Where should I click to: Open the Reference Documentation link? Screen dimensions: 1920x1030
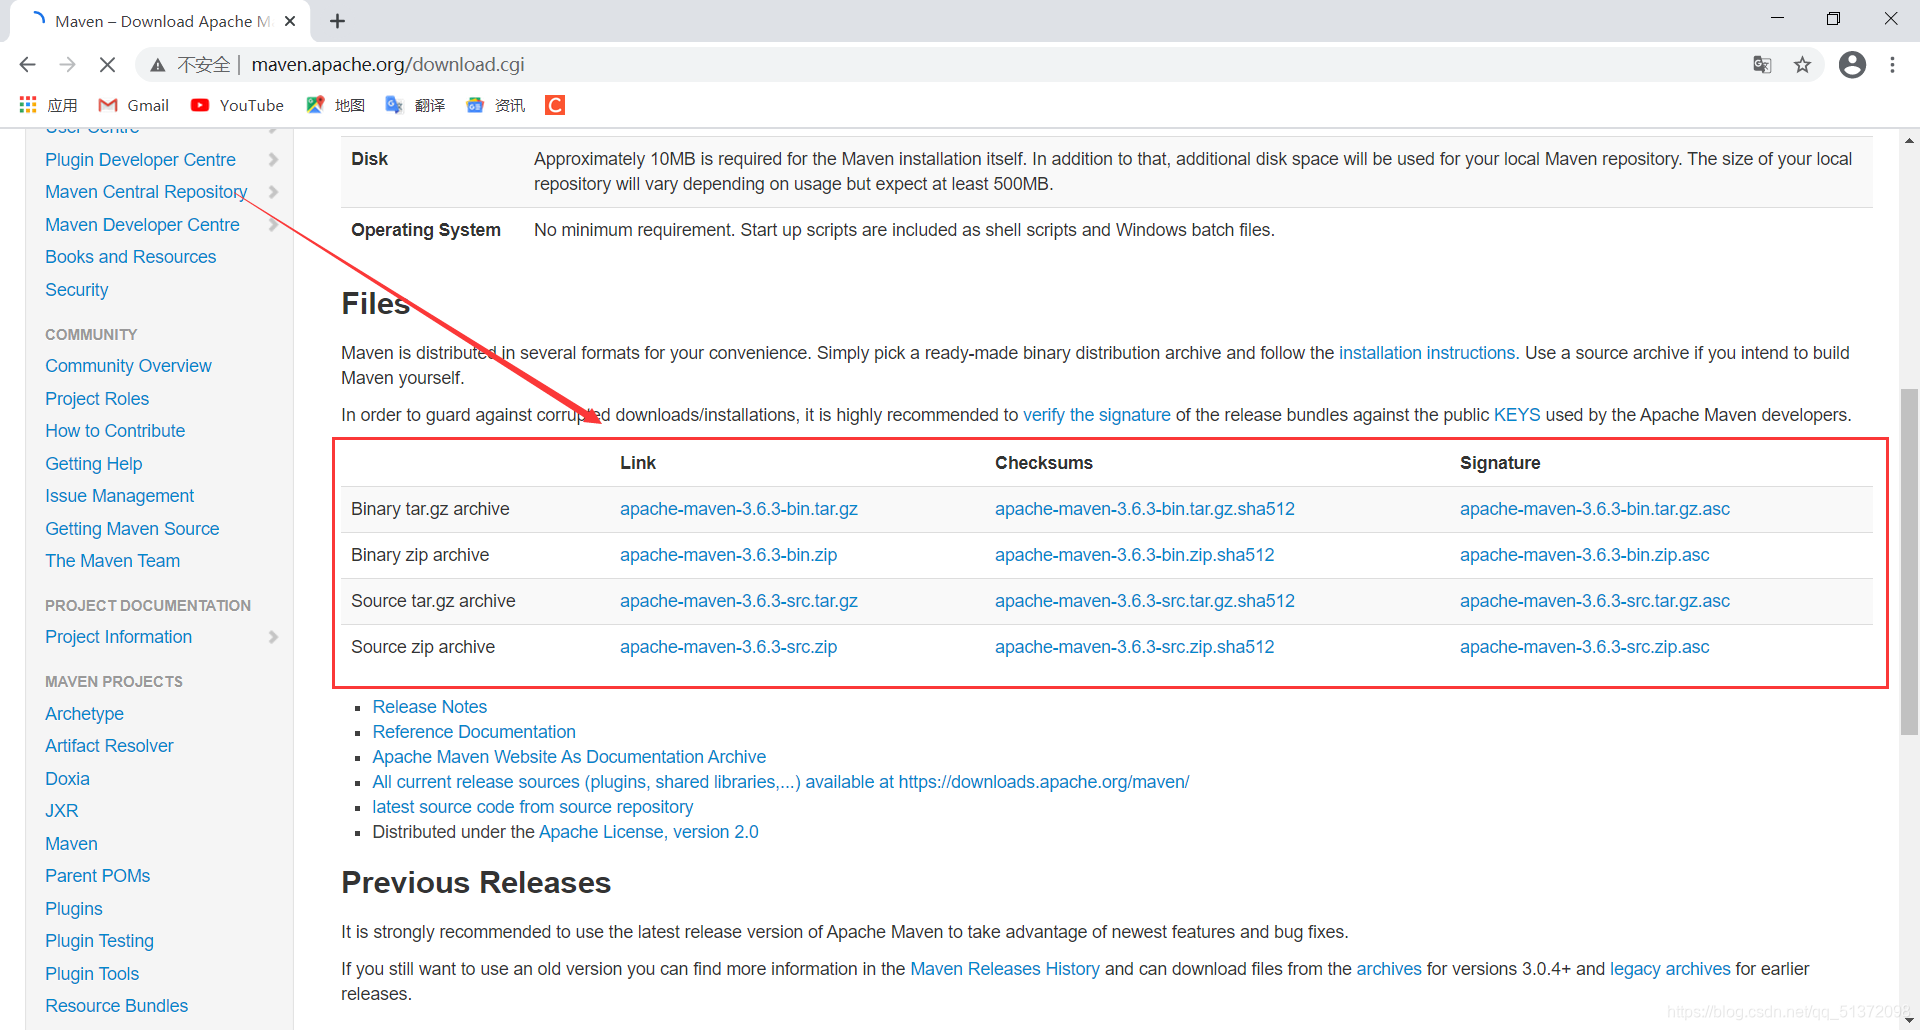click(x=474, y=732)
